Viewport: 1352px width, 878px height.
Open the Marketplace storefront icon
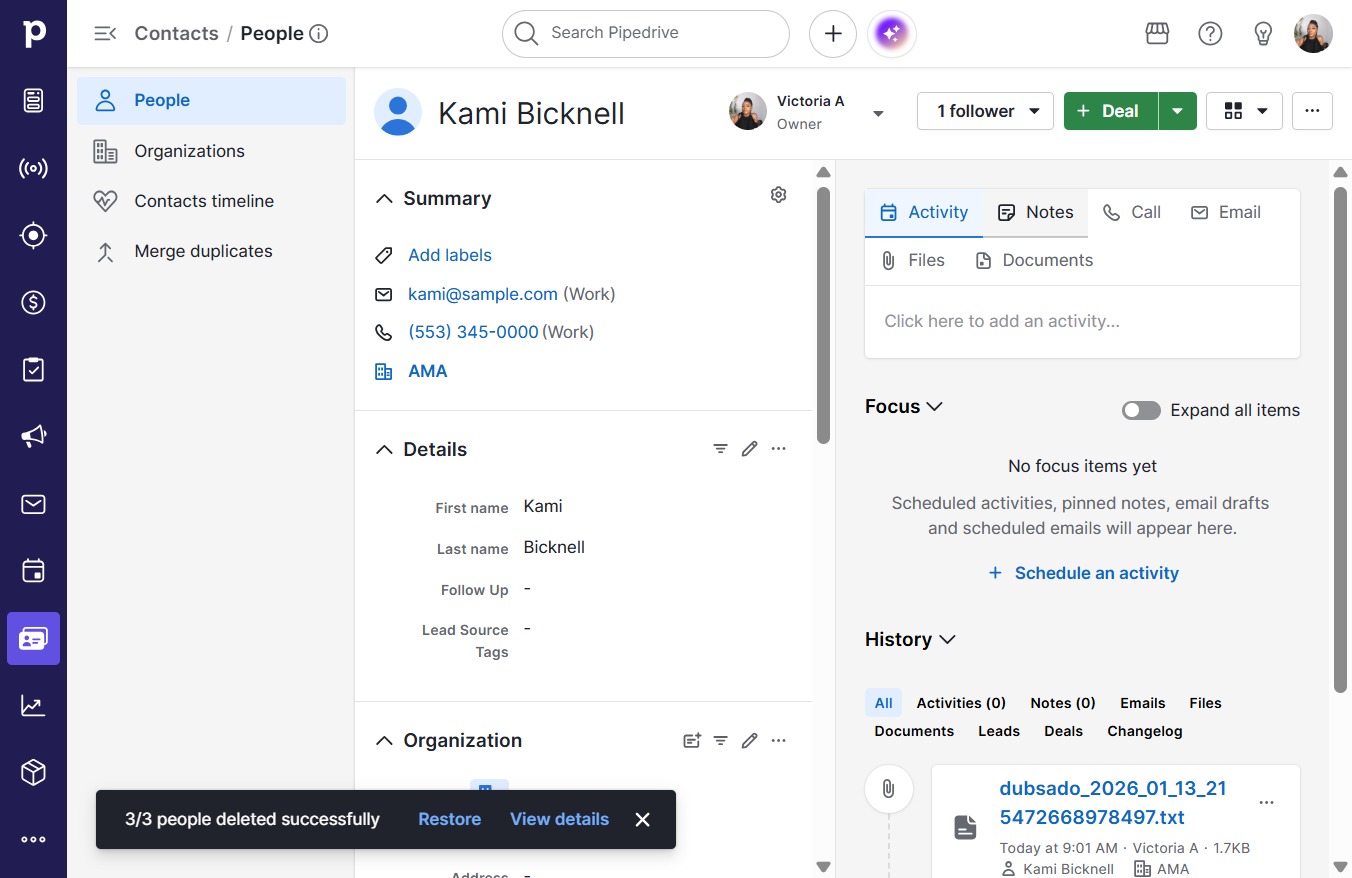(x=1157, y=34)
